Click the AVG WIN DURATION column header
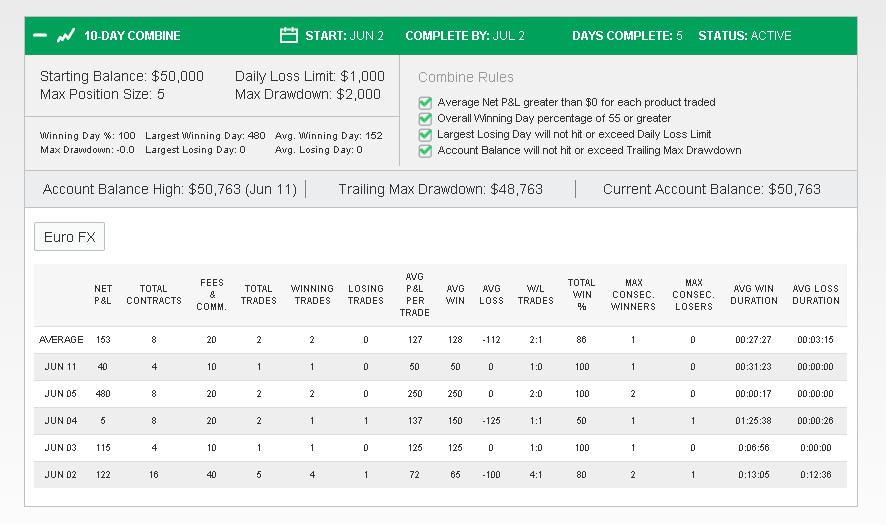The image size is (886, 525). [x=754, y=294]
